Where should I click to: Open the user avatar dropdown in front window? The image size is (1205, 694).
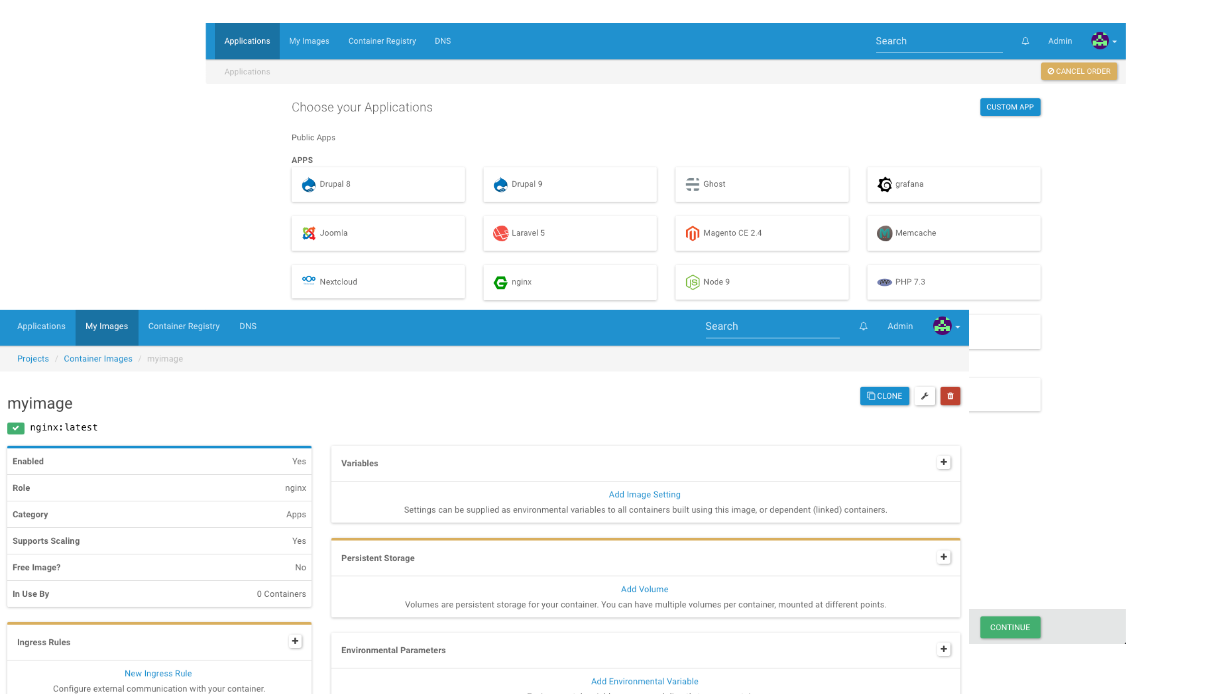[945, 327]
